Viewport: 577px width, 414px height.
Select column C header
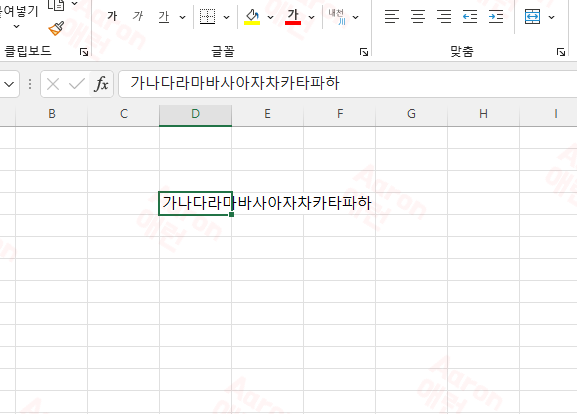coord(124,114)
